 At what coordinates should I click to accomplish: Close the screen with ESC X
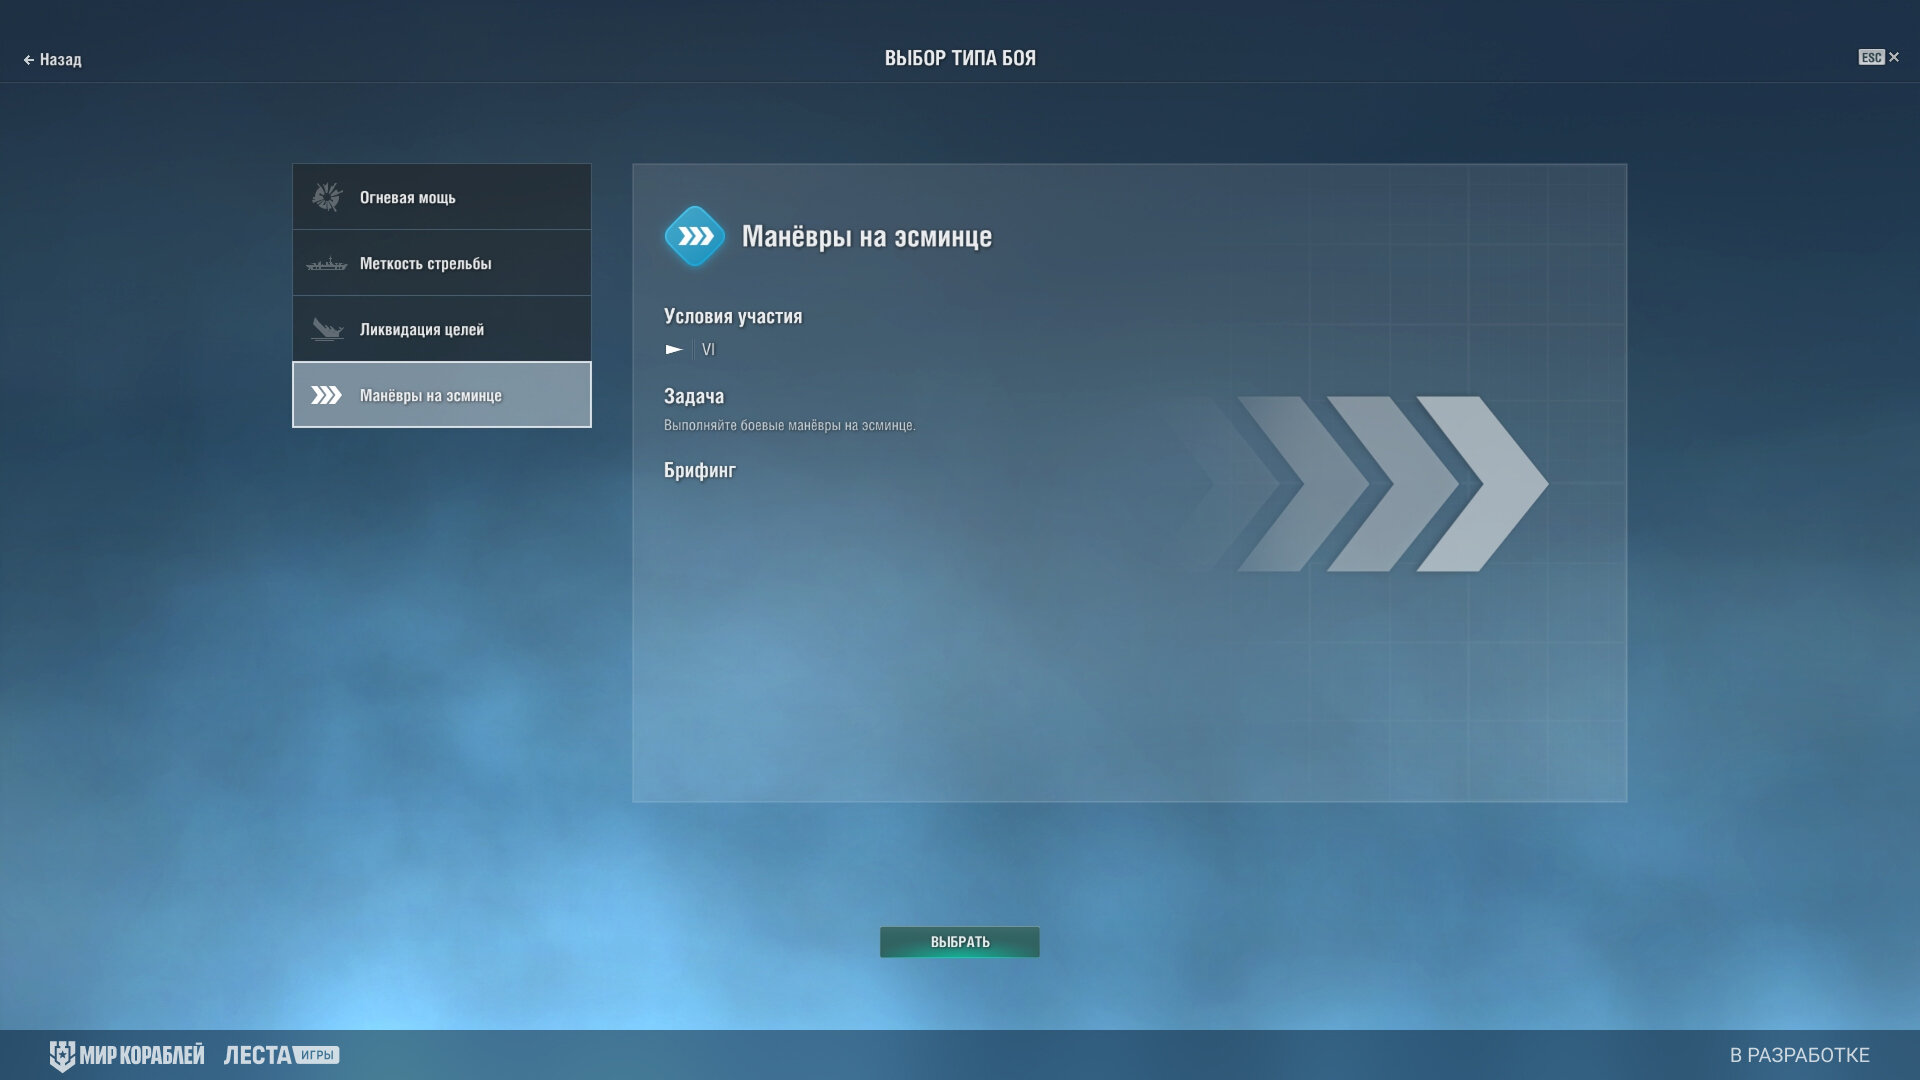[1879, 58]
